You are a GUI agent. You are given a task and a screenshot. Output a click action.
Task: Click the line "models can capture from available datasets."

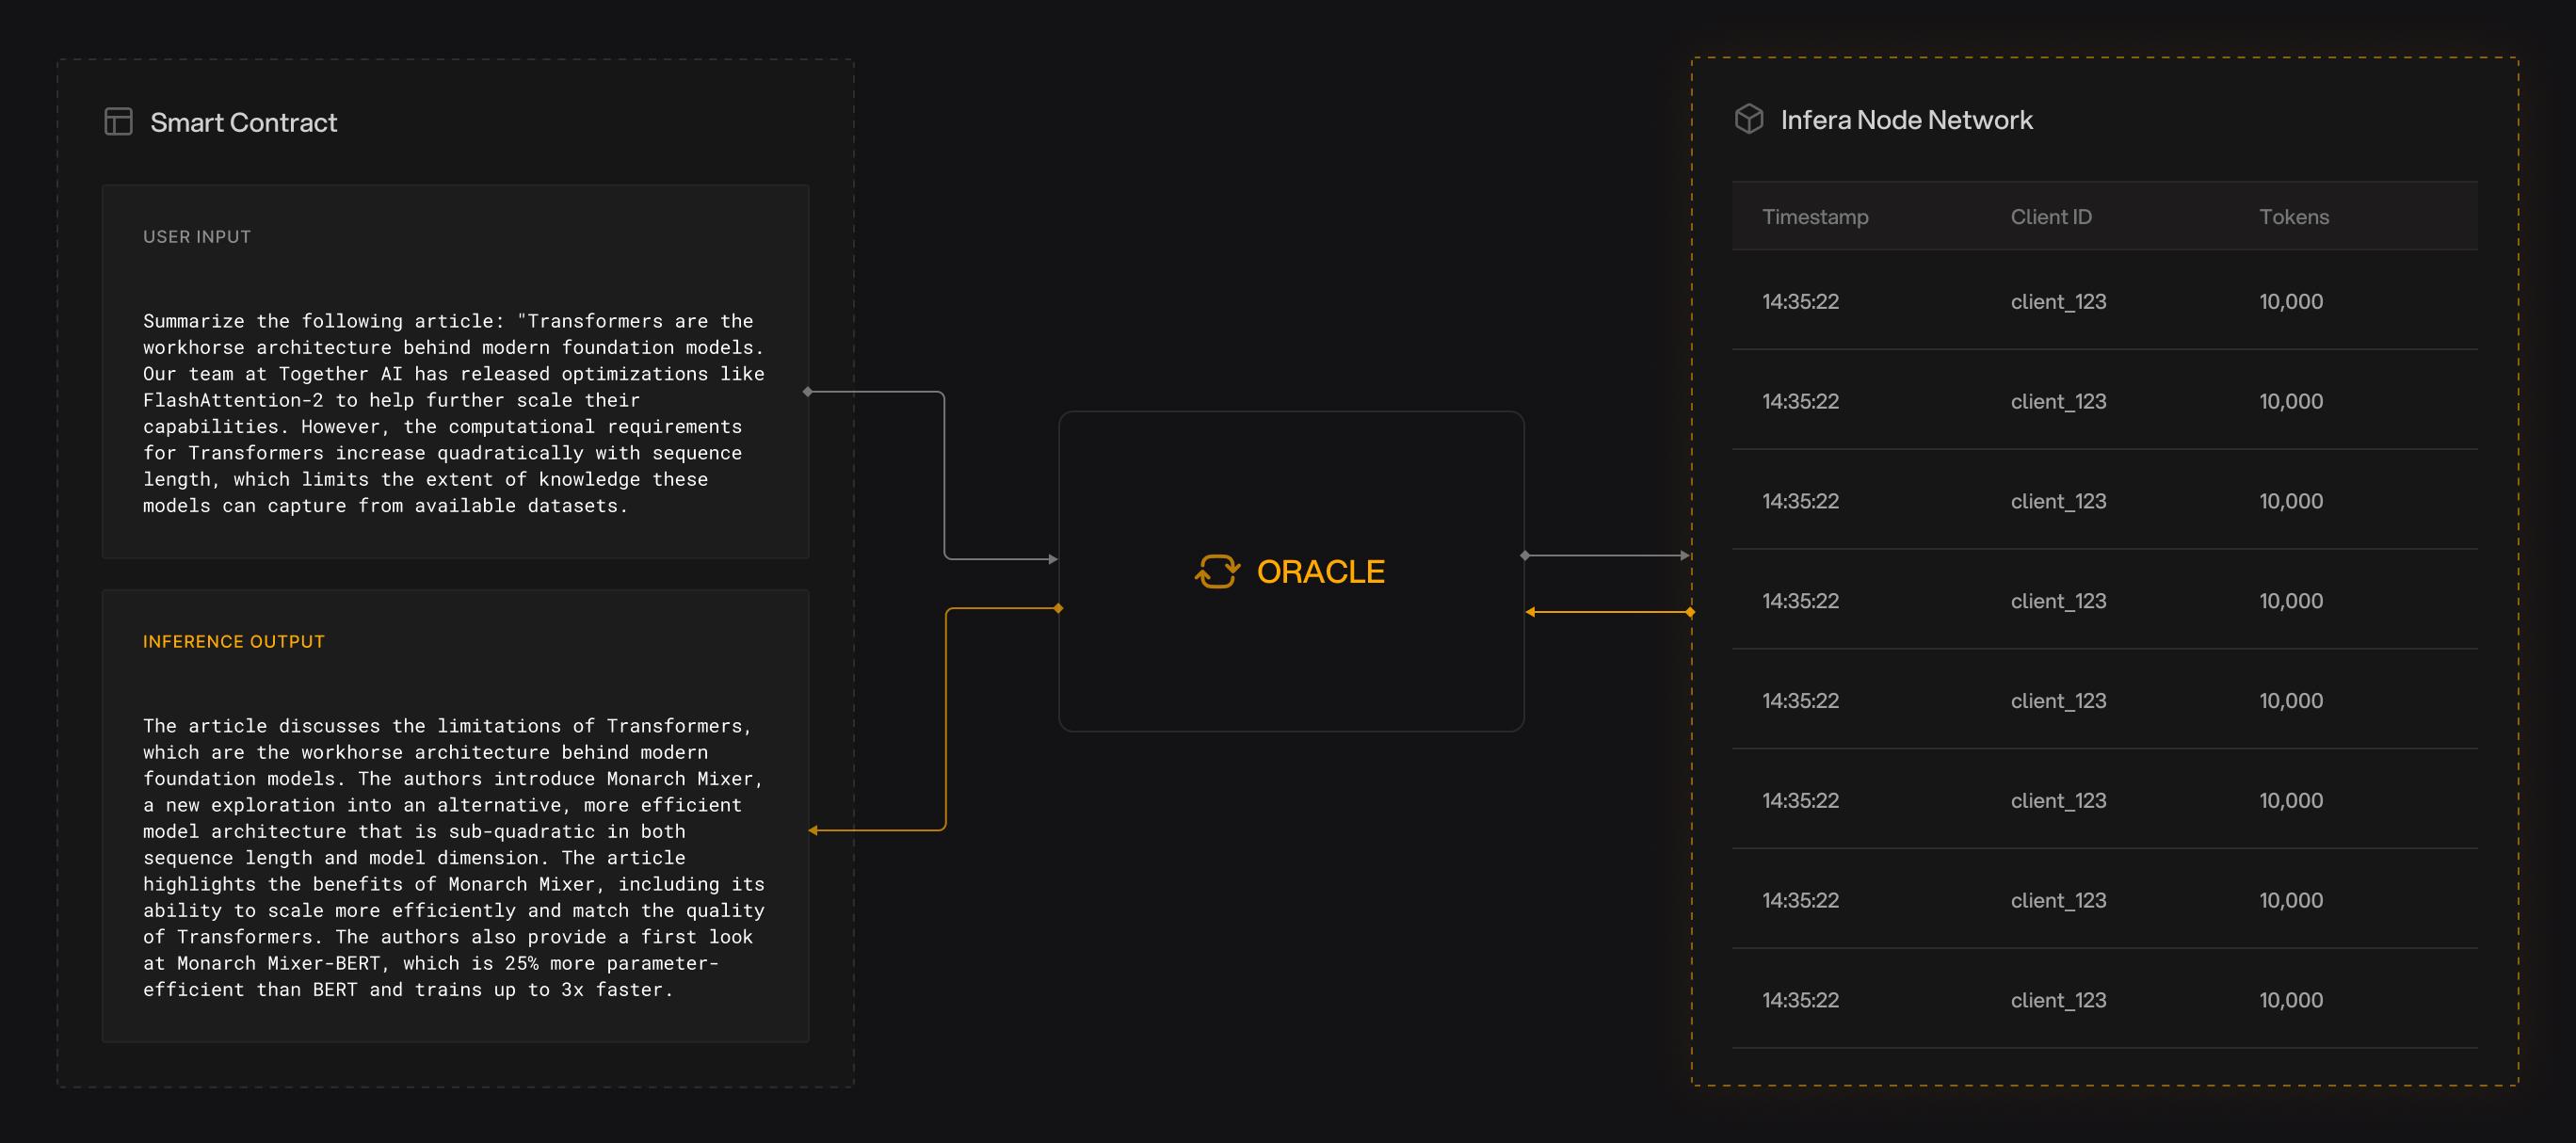click(x=385, y=506)
